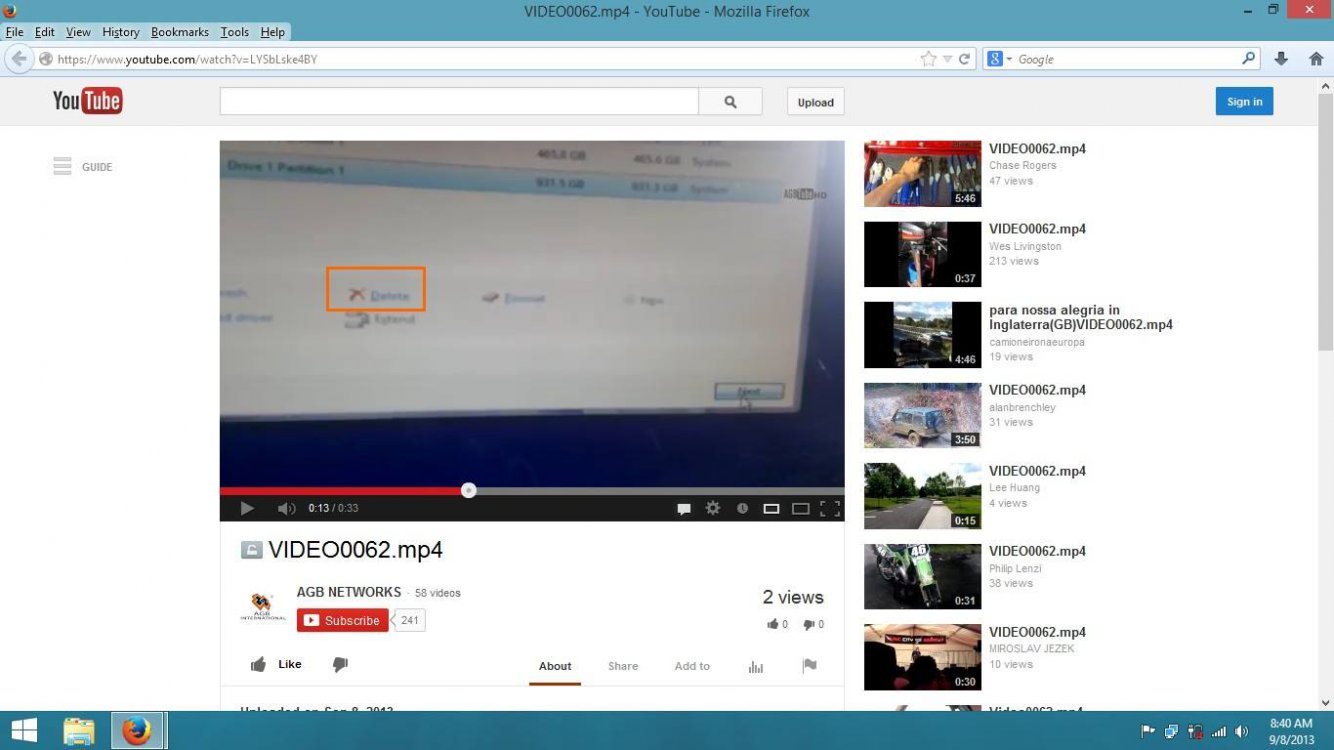Switch to the About tab
The width and height of the screenshot is (1334, 750).
[x=555, y=666]
